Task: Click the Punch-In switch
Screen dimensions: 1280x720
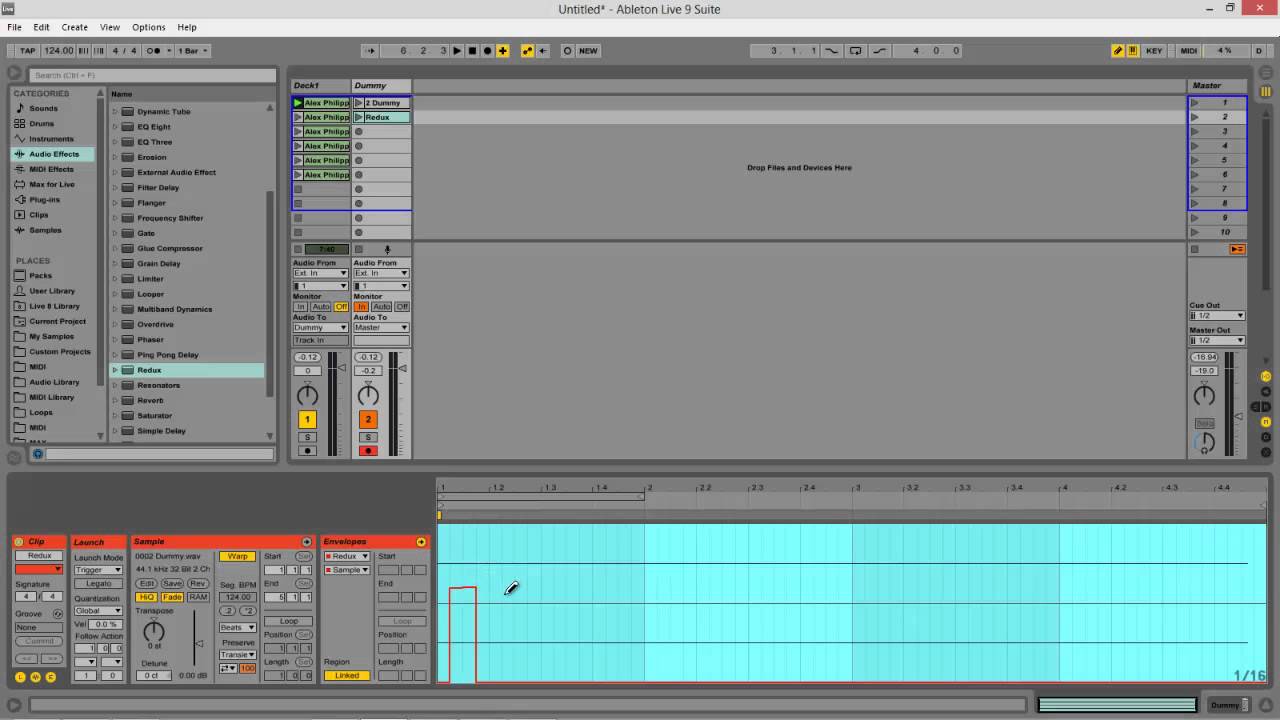Action: pyautogui.click(x=831, y=51)
